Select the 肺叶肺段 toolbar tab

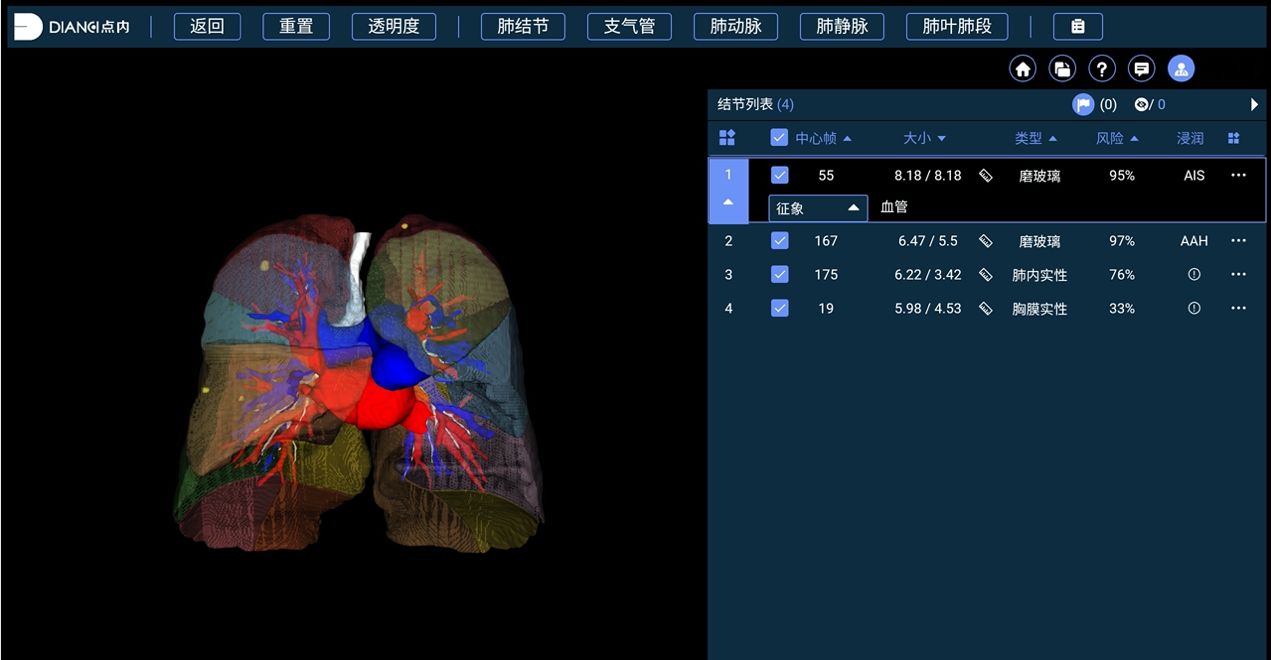957,27
